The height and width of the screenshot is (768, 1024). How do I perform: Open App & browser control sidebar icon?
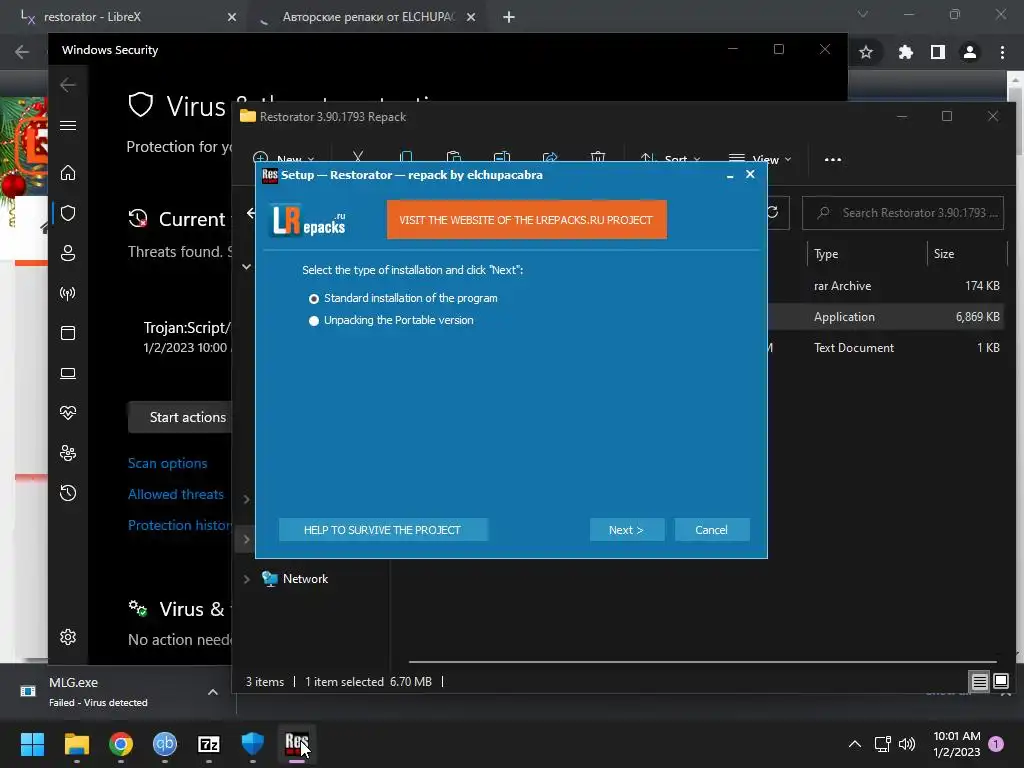tap(68, 333)
